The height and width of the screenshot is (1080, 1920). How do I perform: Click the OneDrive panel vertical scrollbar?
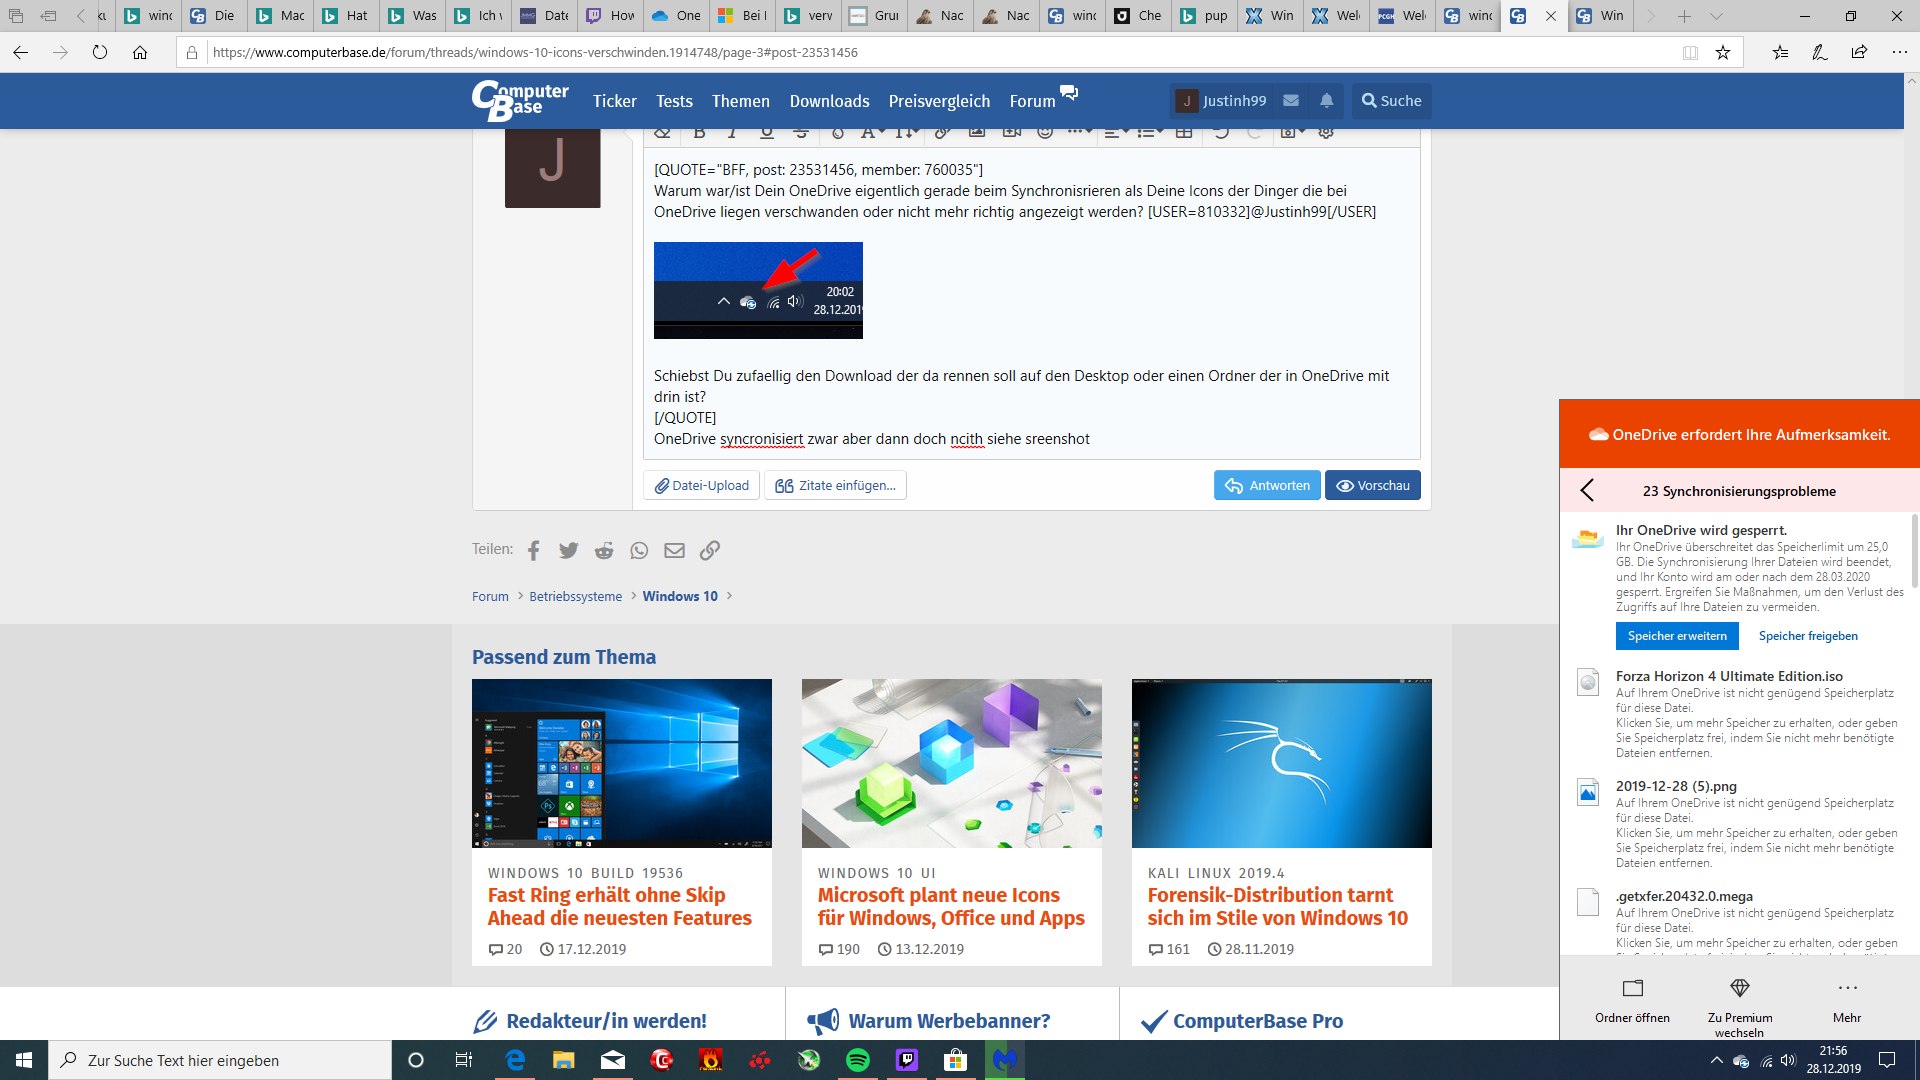pyautogui.click(x=1914, y=552)
